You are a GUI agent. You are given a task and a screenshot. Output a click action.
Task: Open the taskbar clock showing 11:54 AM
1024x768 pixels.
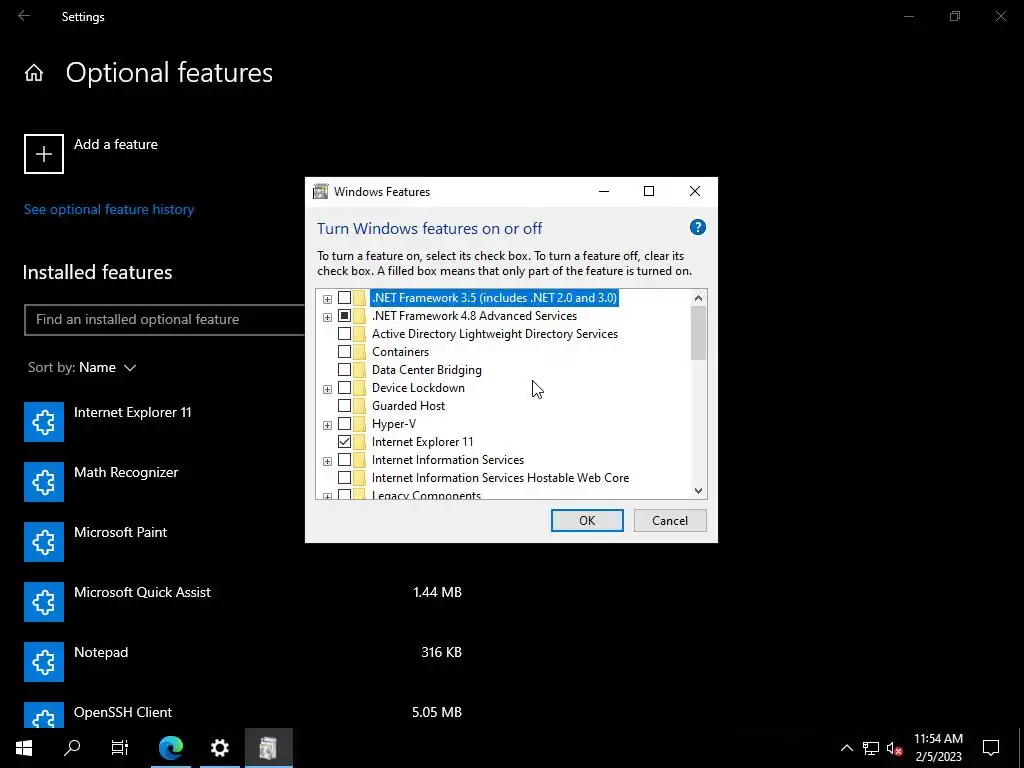[x=938, y=748]
